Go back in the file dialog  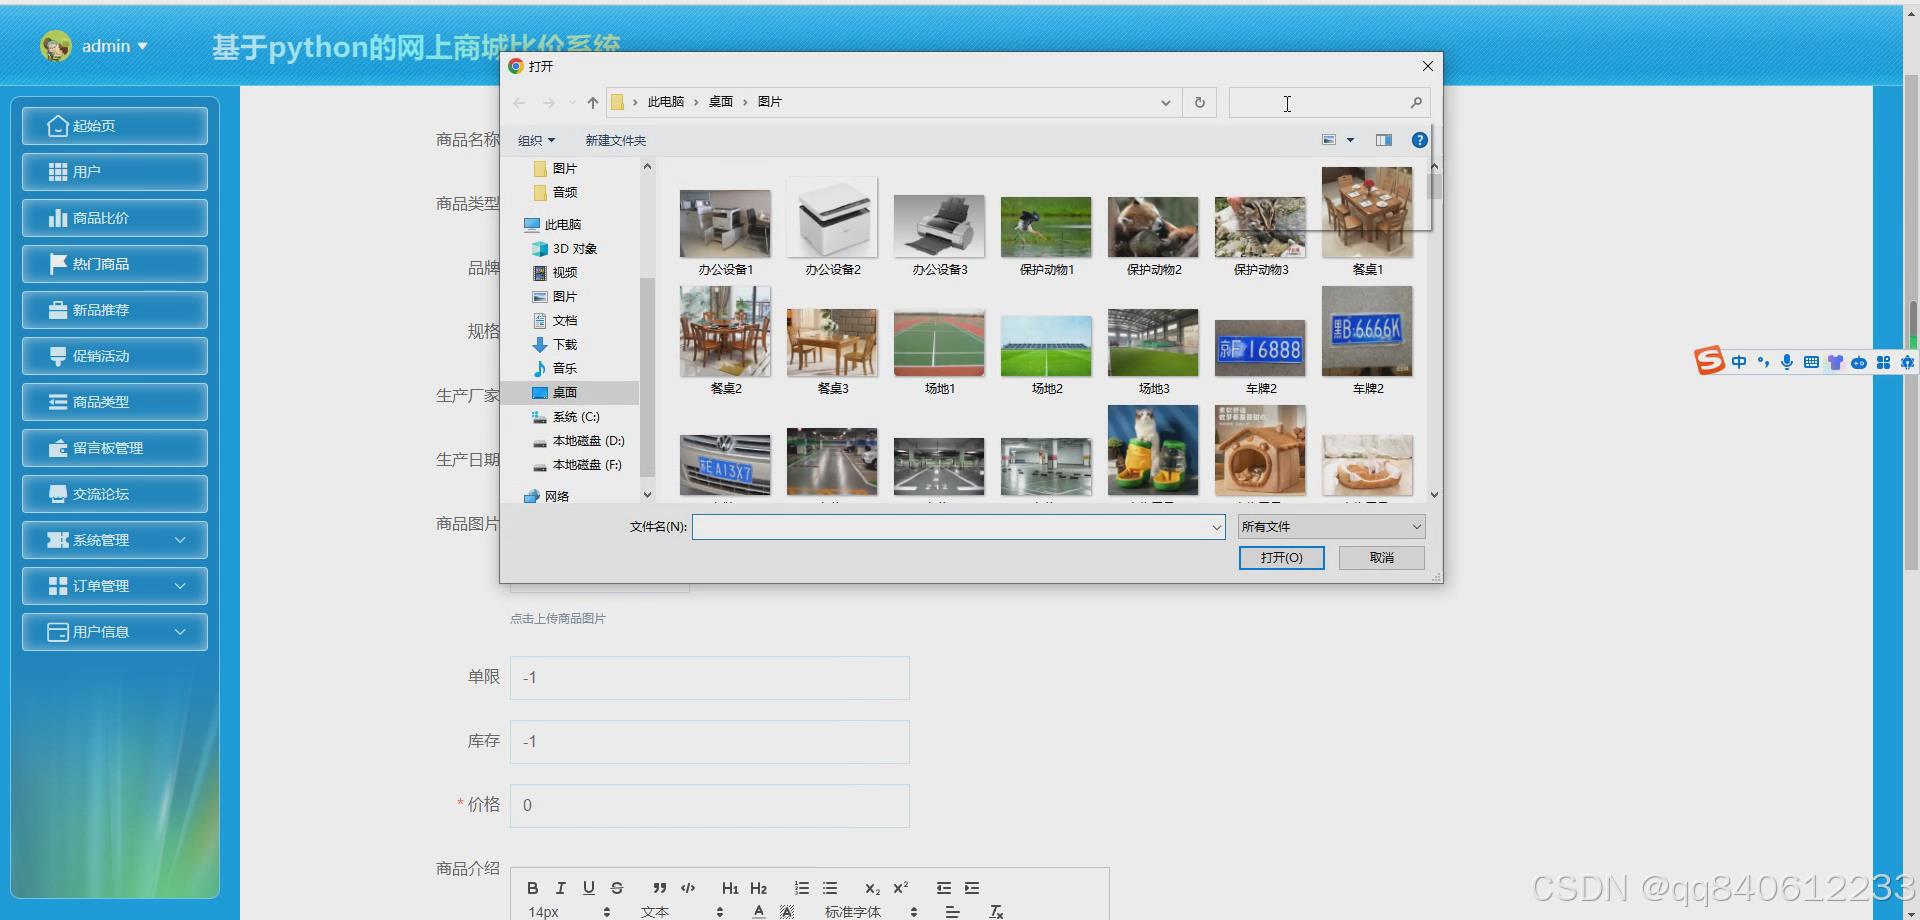point(519,102)
